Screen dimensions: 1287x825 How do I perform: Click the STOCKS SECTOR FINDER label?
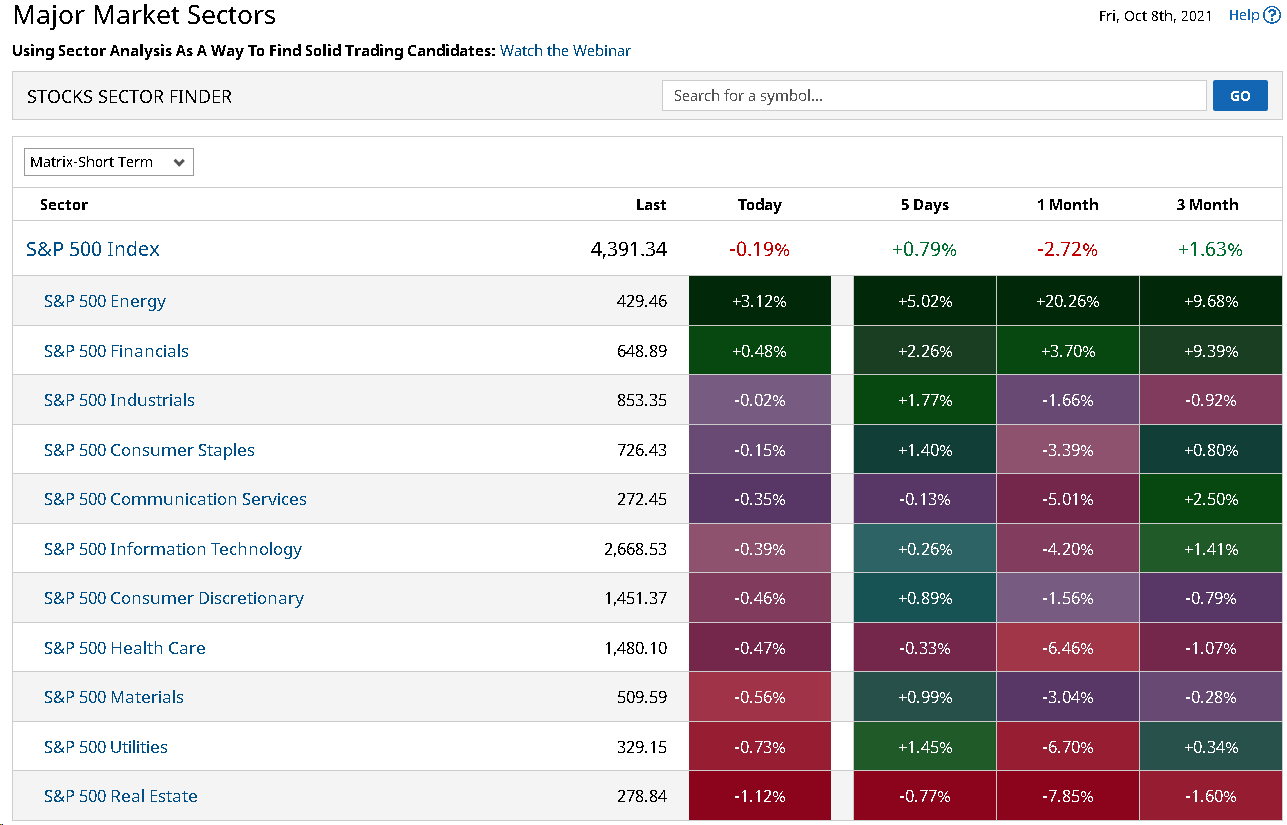point(129,97)
